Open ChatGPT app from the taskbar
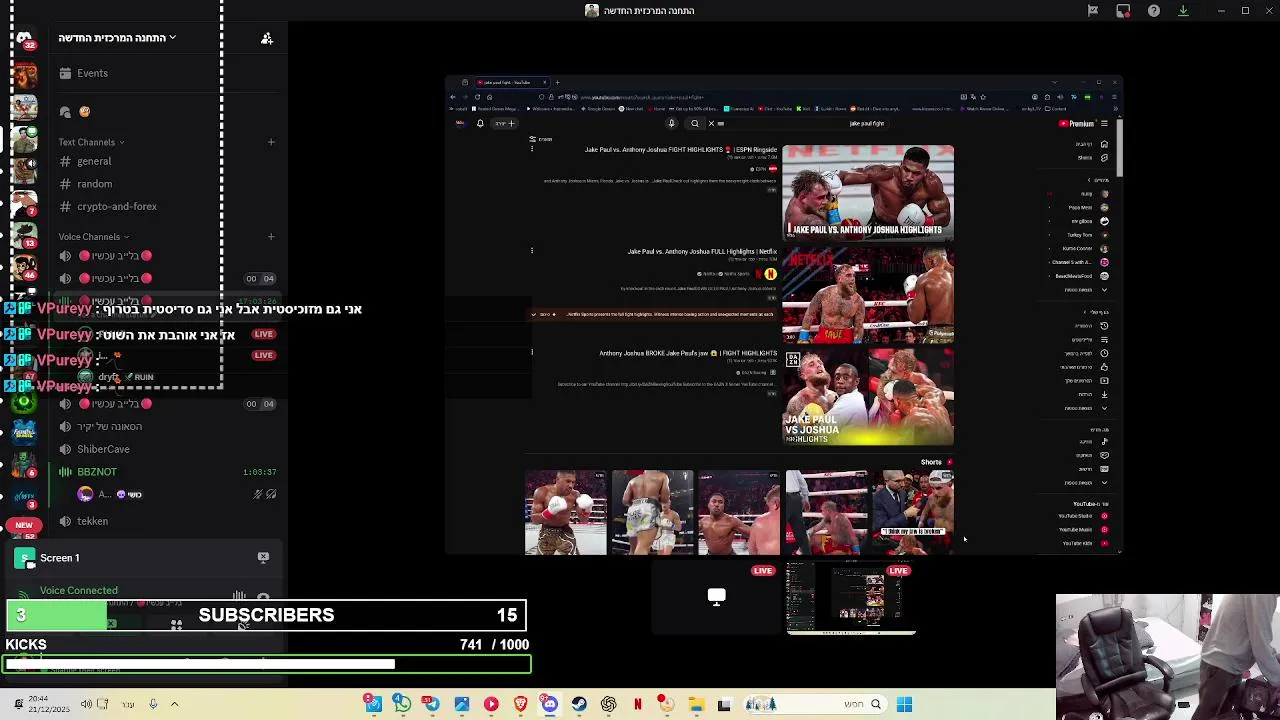Image resolution: width=1280 pixels, height=720 pixels. click(608, 704)
